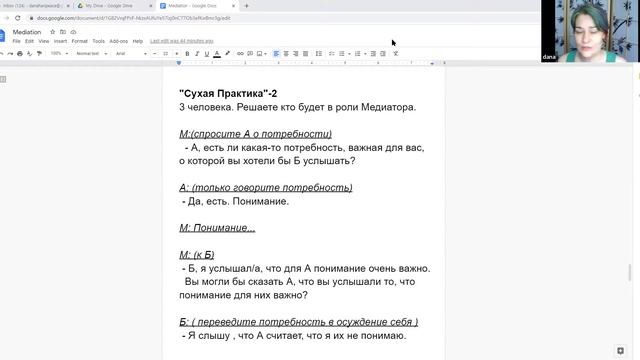This screenshot has height=360, width=640.
Task: Click the heading "Сухая Практика"-2
Action: [x=228, y=93]
